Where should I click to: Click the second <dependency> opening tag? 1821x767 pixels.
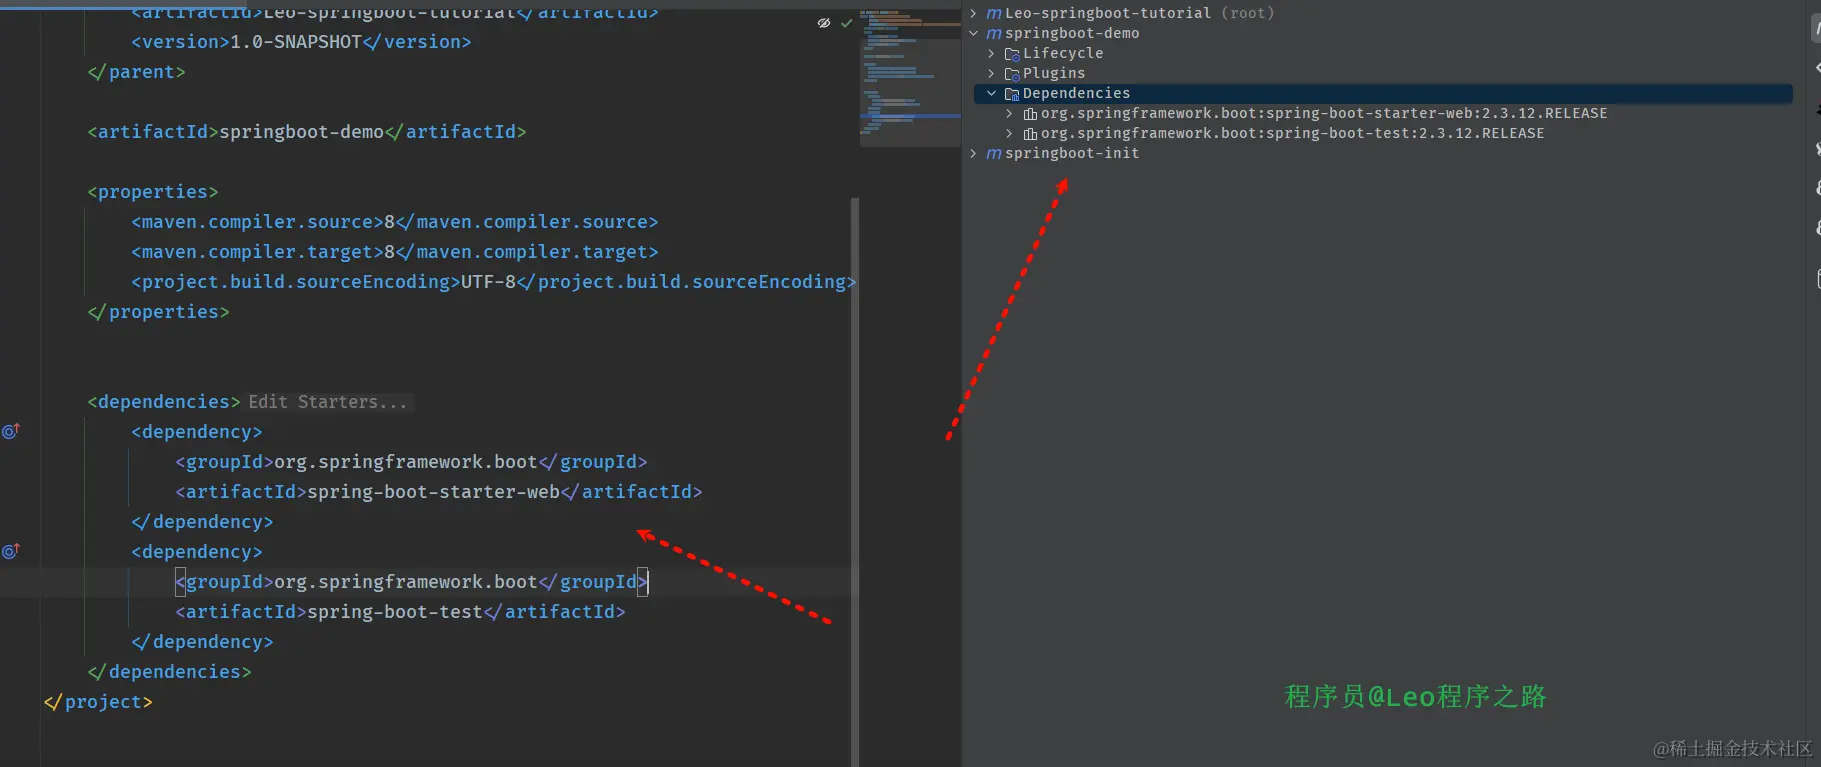coord(197,552)
